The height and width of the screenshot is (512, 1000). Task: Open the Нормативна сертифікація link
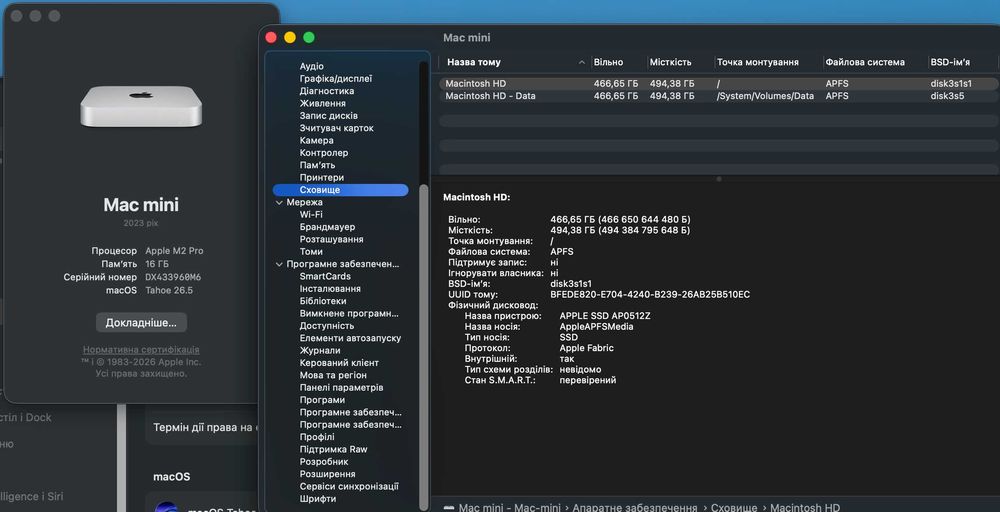point(141,349)
